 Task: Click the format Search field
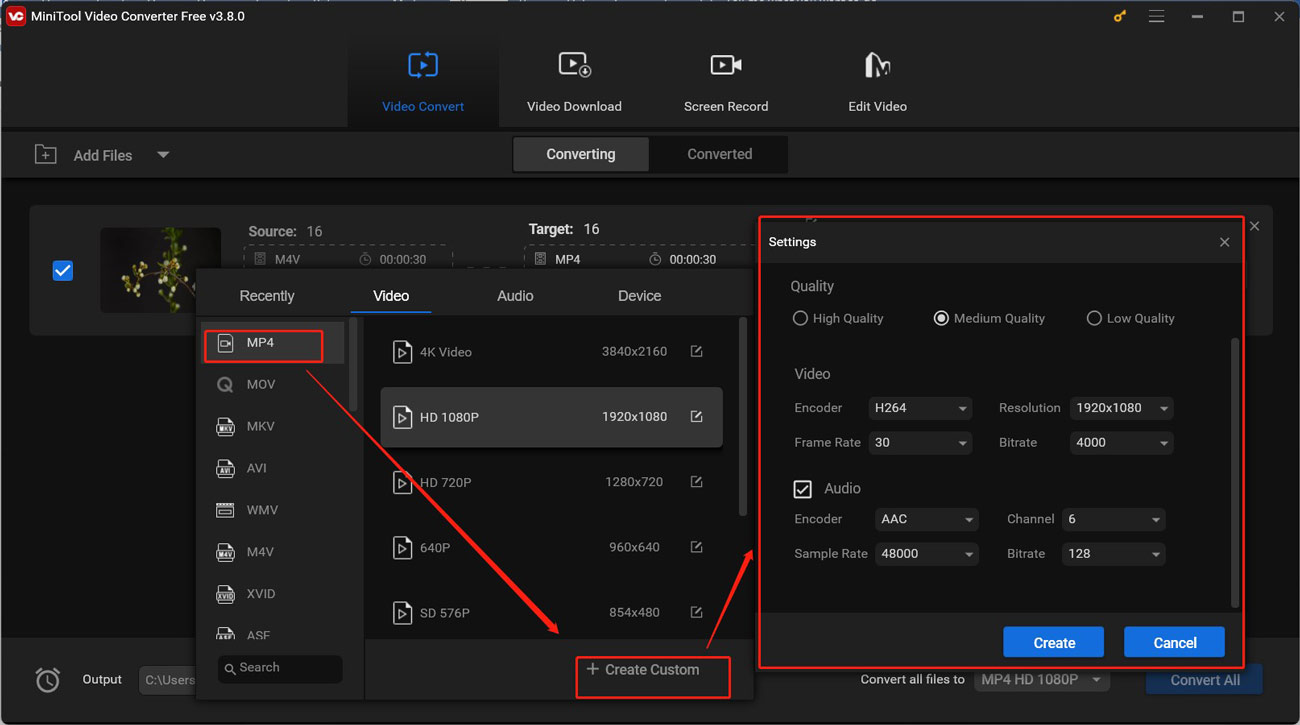pyautogui.click(x=280, y=668)
